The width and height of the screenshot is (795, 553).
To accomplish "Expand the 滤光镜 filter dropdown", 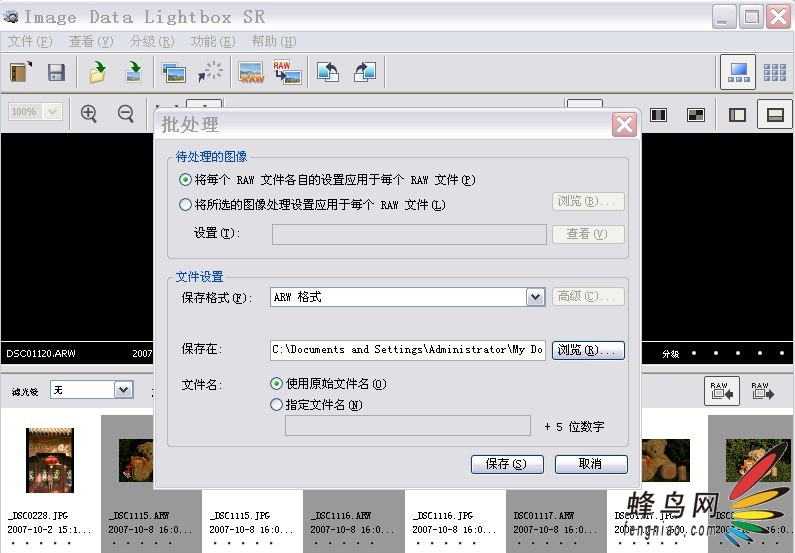I will pos(124,389).
